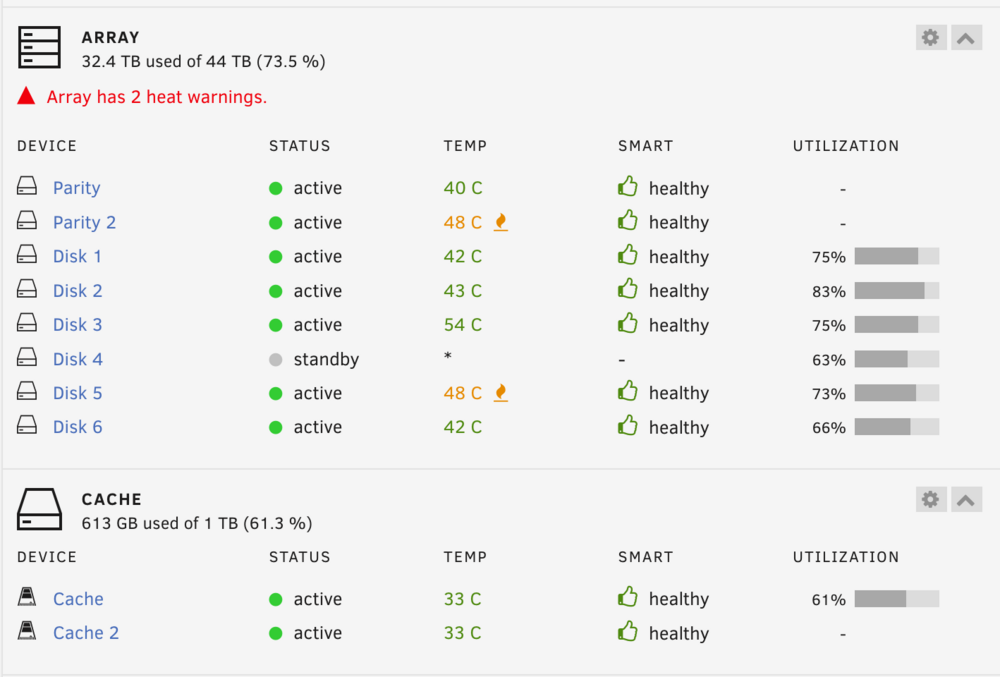Open the Cache 2 device link

point(85,633)
